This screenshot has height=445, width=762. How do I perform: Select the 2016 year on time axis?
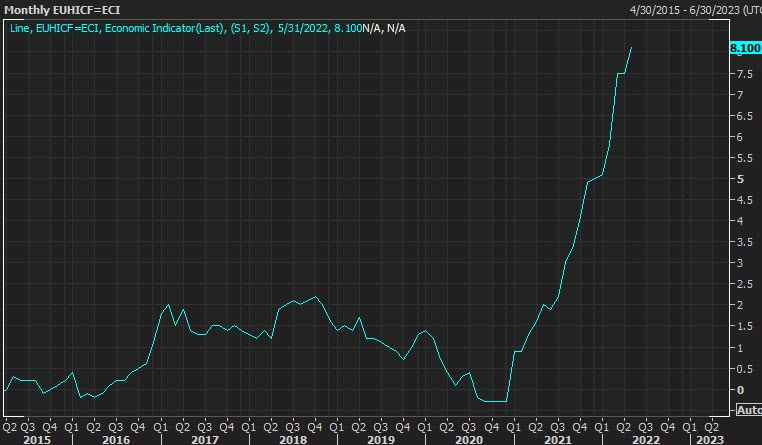(x=117, y=438)
